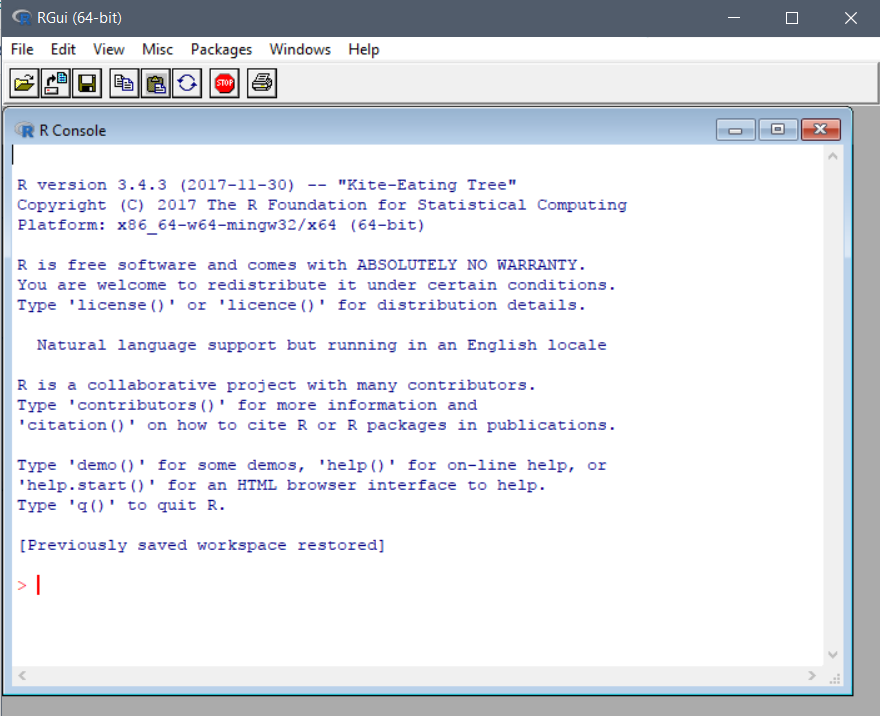Viewport: 880px width, 716px height.
Task: Minimize the R Console child window
Action: [735, 130]
